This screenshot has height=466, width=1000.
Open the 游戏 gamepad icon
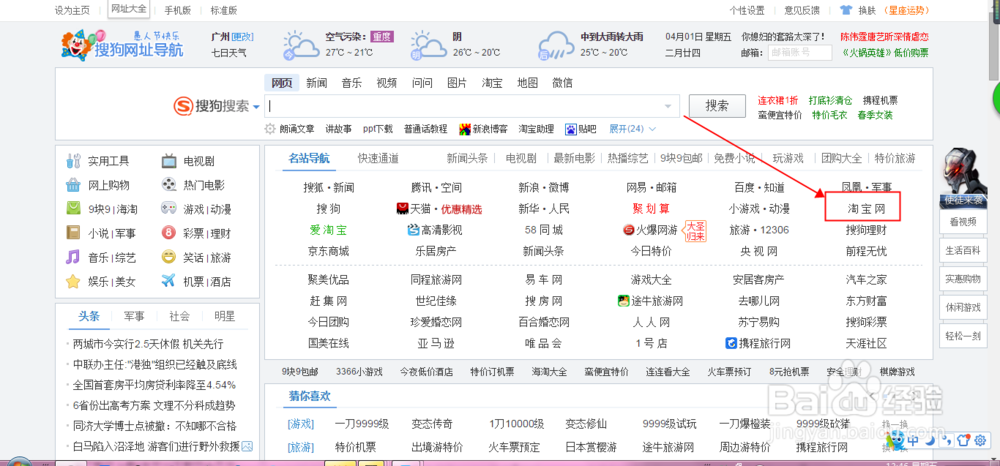pyautogui.click(x=169, y=209)
